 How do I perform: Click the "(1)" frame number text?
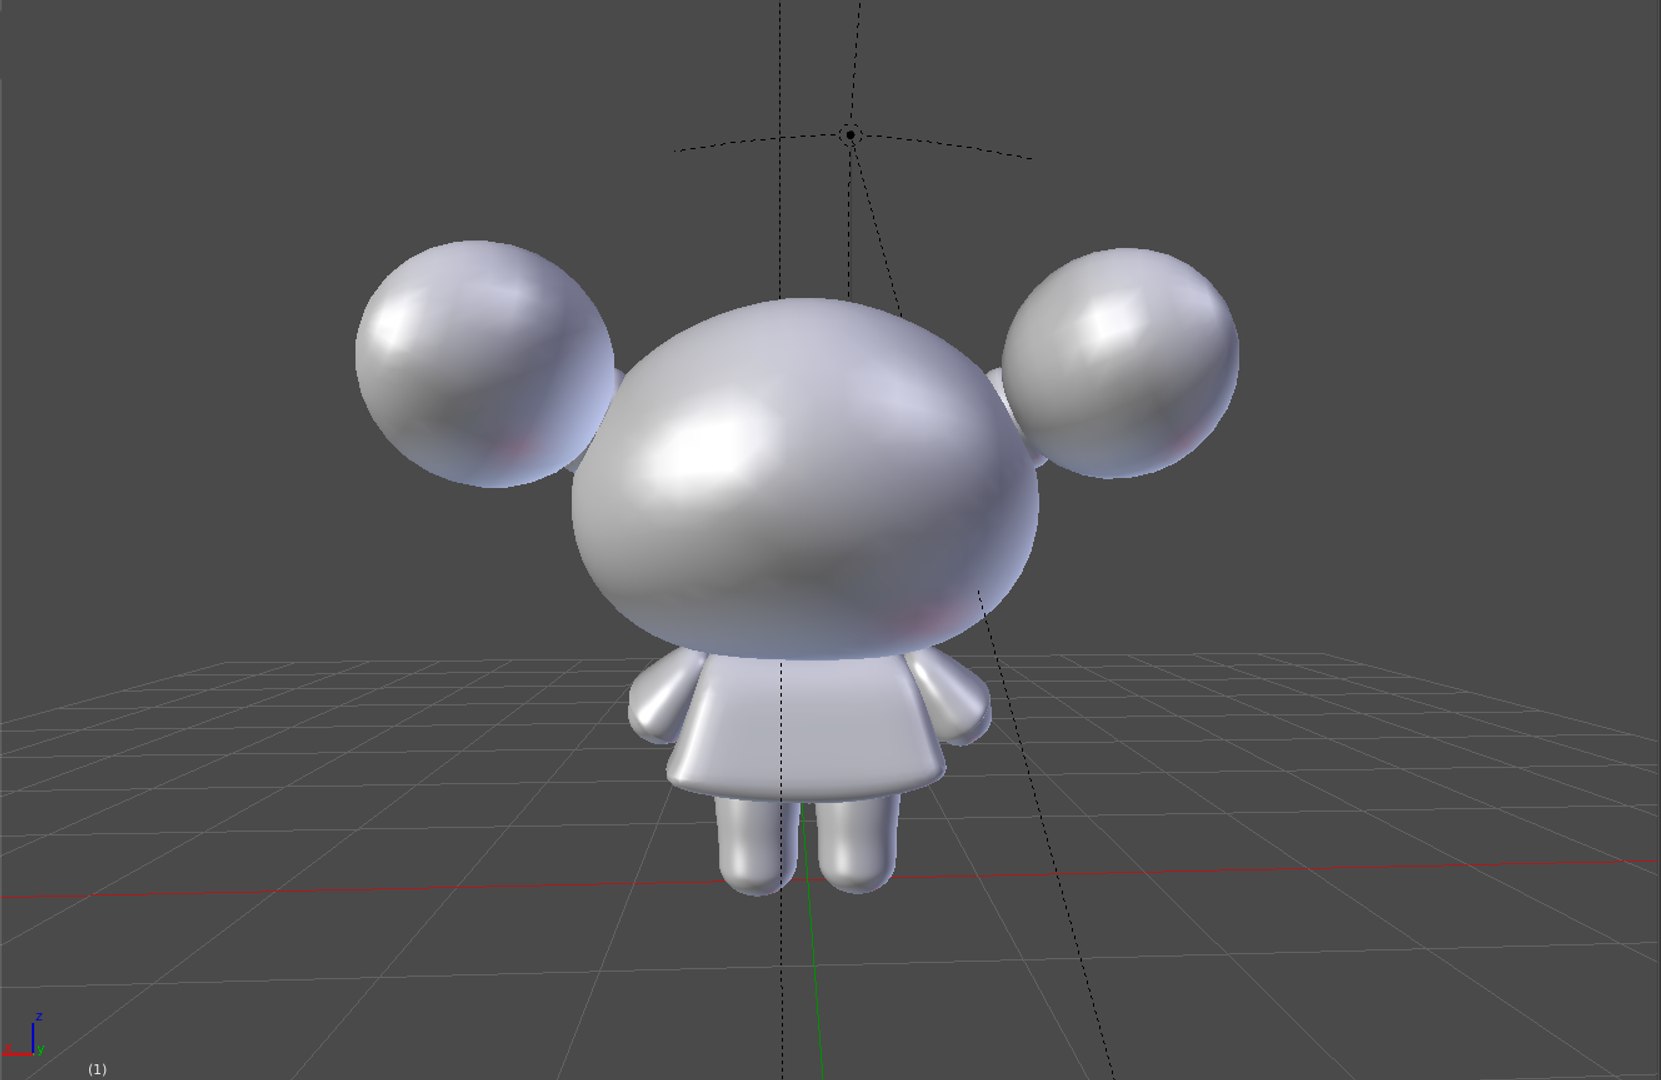[x=97, y=1069]
